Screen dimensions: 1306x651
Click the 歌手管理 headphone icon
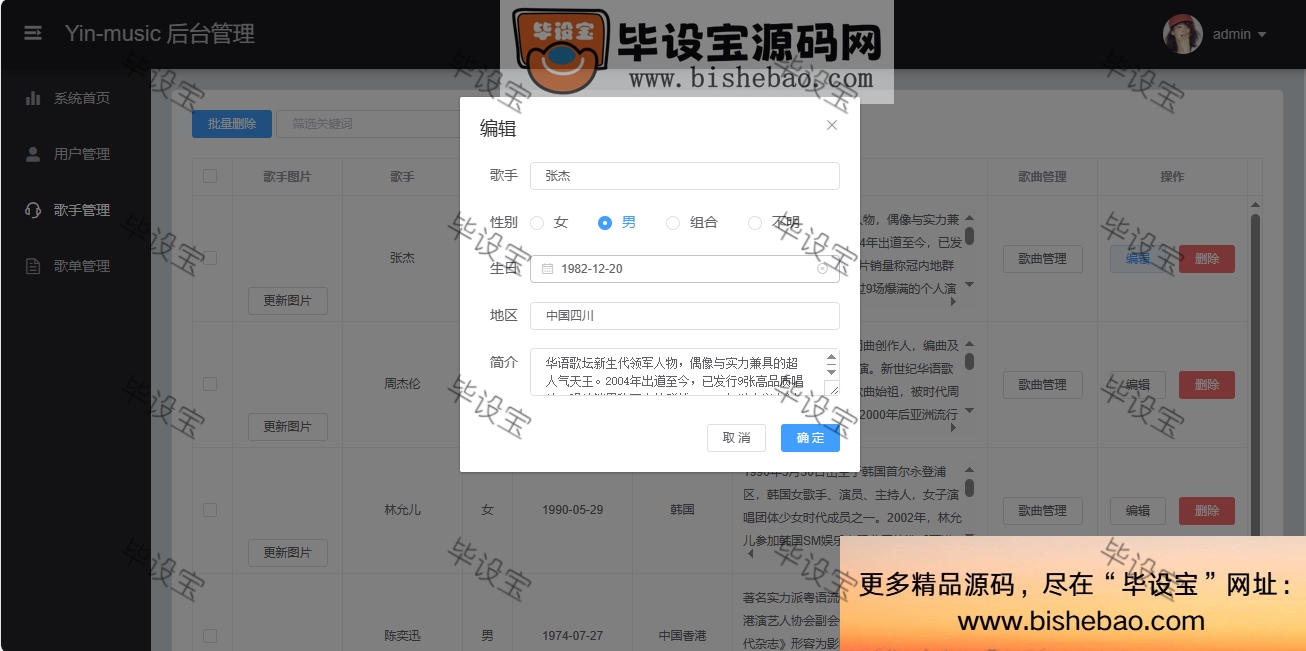point(33,210)
